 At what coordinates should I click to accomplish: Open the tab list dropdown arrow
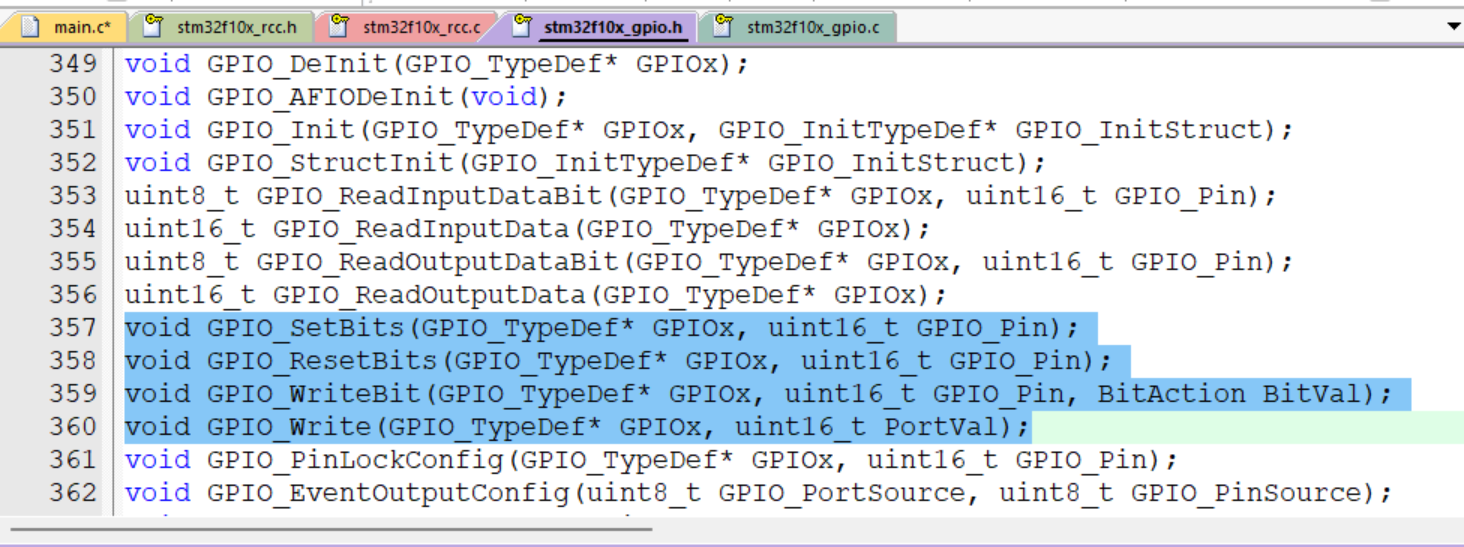click(x=1454, y=26)
